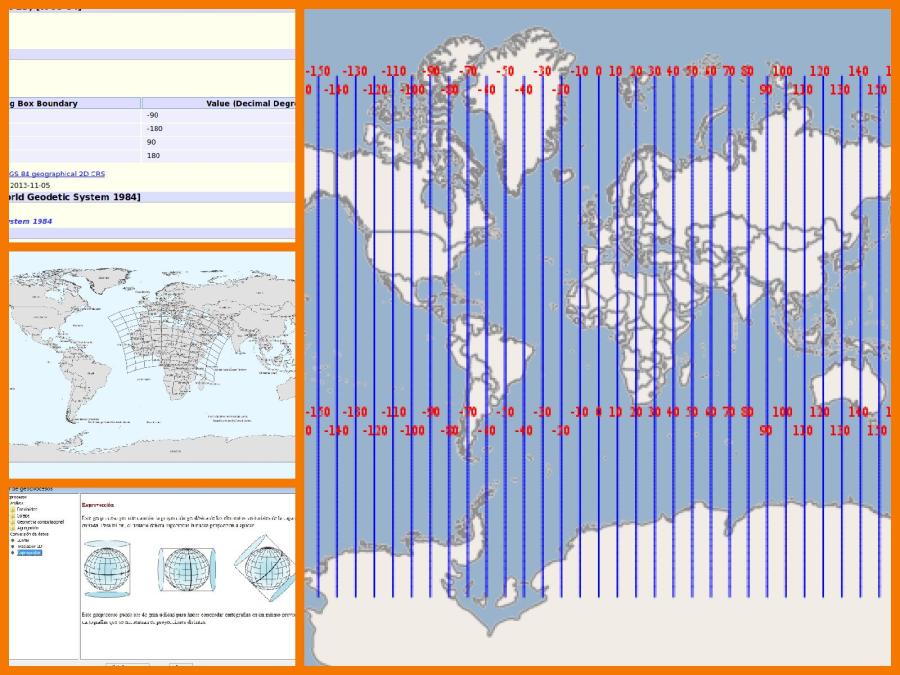Open the italic Geodetic System 1984 link

pyautogui.click(x=28, y=221)
